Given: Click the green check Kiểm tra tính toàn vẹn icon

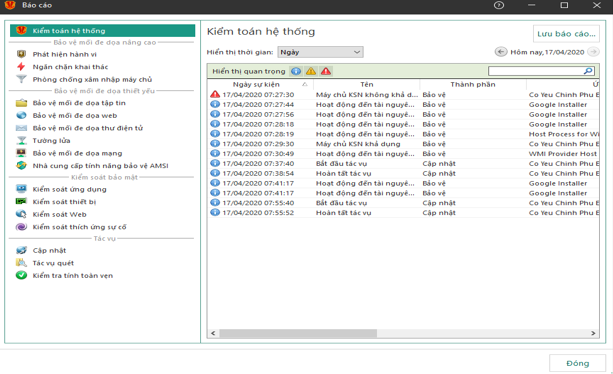Looking at the screenshot, I should (21, 275).
